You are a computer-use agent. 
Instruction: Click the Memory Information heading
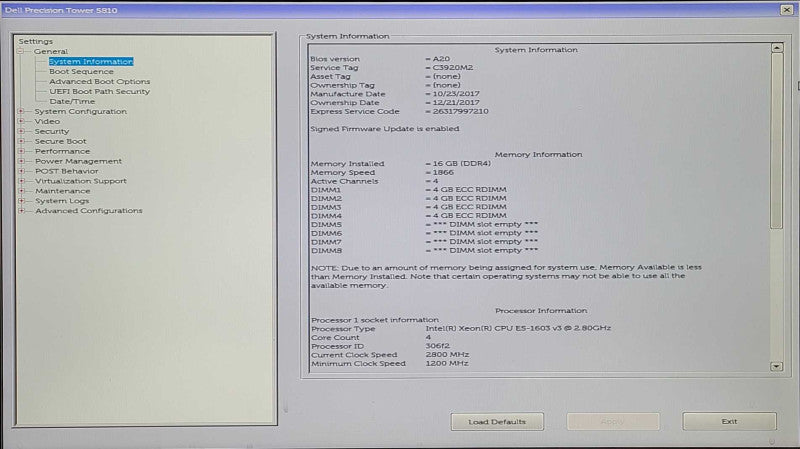(x=538, y=154)
